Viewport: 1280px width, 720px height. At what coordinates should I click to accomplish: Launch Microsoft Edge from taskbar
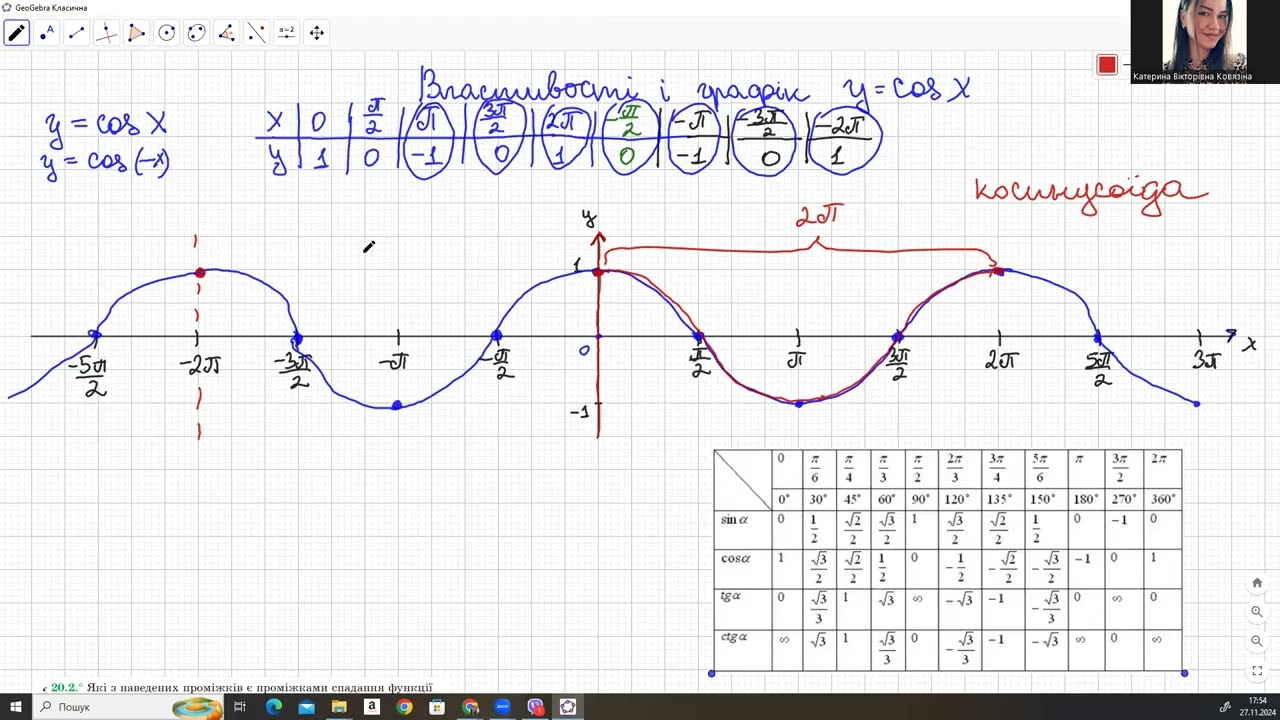pos(273,707)
